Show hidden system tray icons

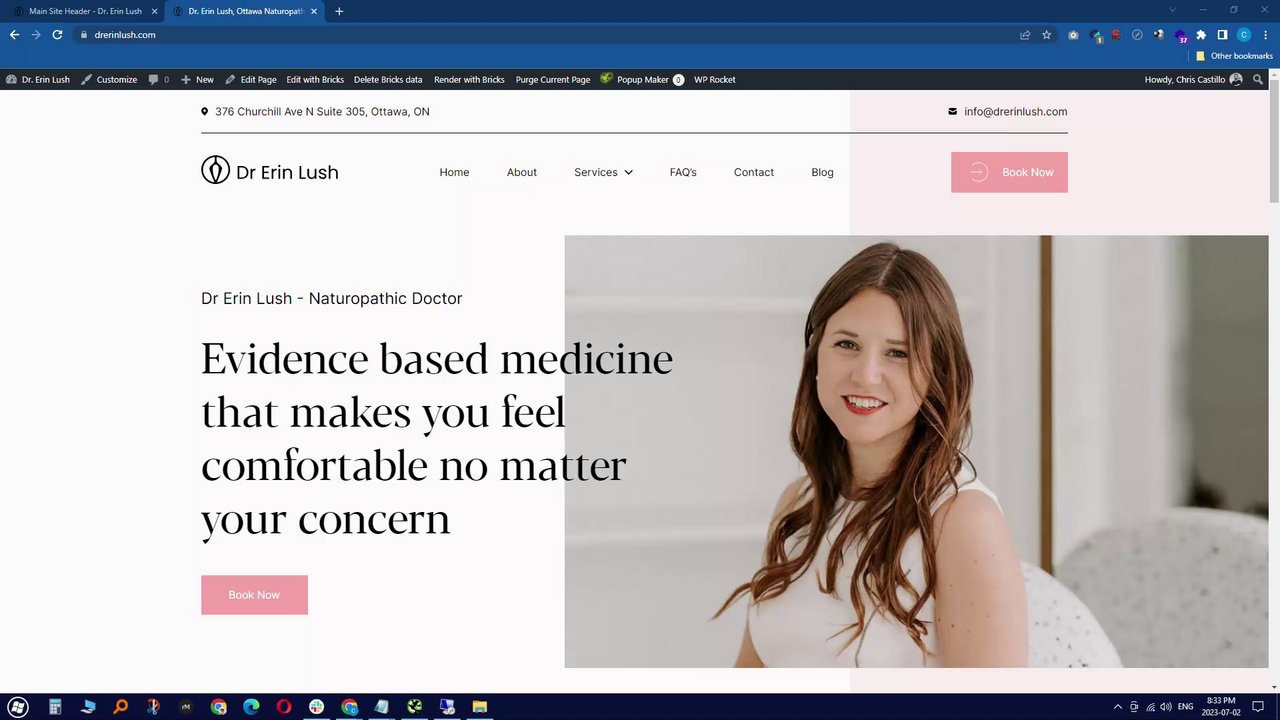pyautogui.click(x=1118, y=707)
